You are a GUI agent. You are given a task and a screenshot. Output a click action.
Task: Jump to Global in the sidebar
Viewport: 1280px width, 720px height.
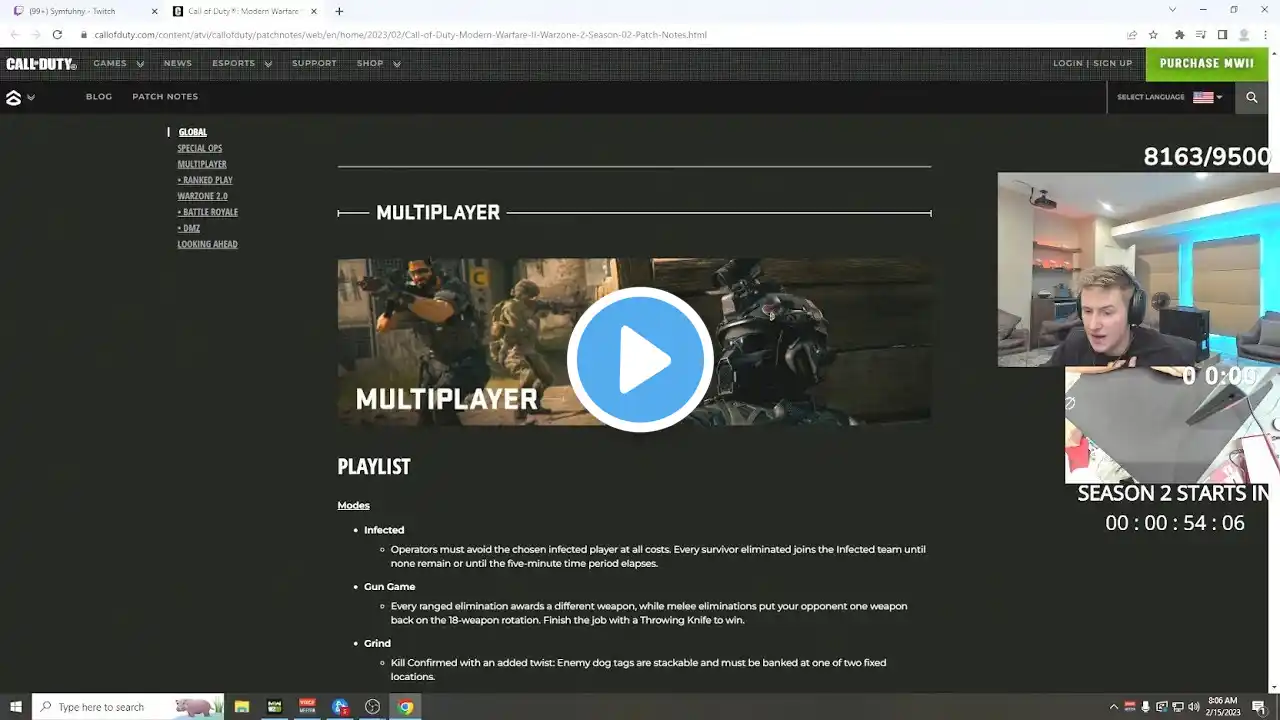(x=193, y=132)
